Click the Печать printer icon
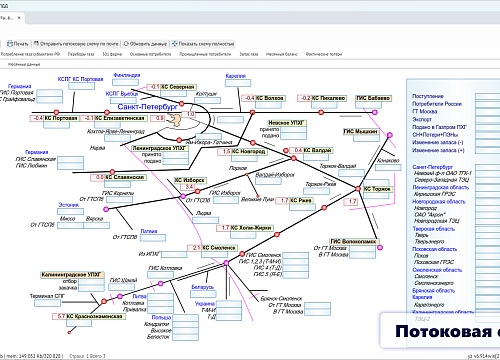Image resolution: width=500 pixels, height=360 pixels. tap(10, 44)
